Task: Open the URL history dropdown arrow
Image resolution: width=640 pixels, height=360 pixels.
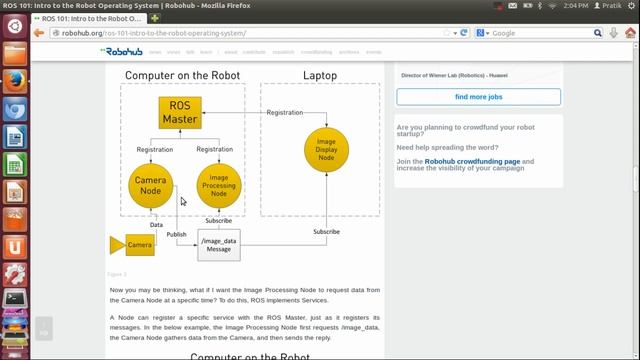Action: 455,33
